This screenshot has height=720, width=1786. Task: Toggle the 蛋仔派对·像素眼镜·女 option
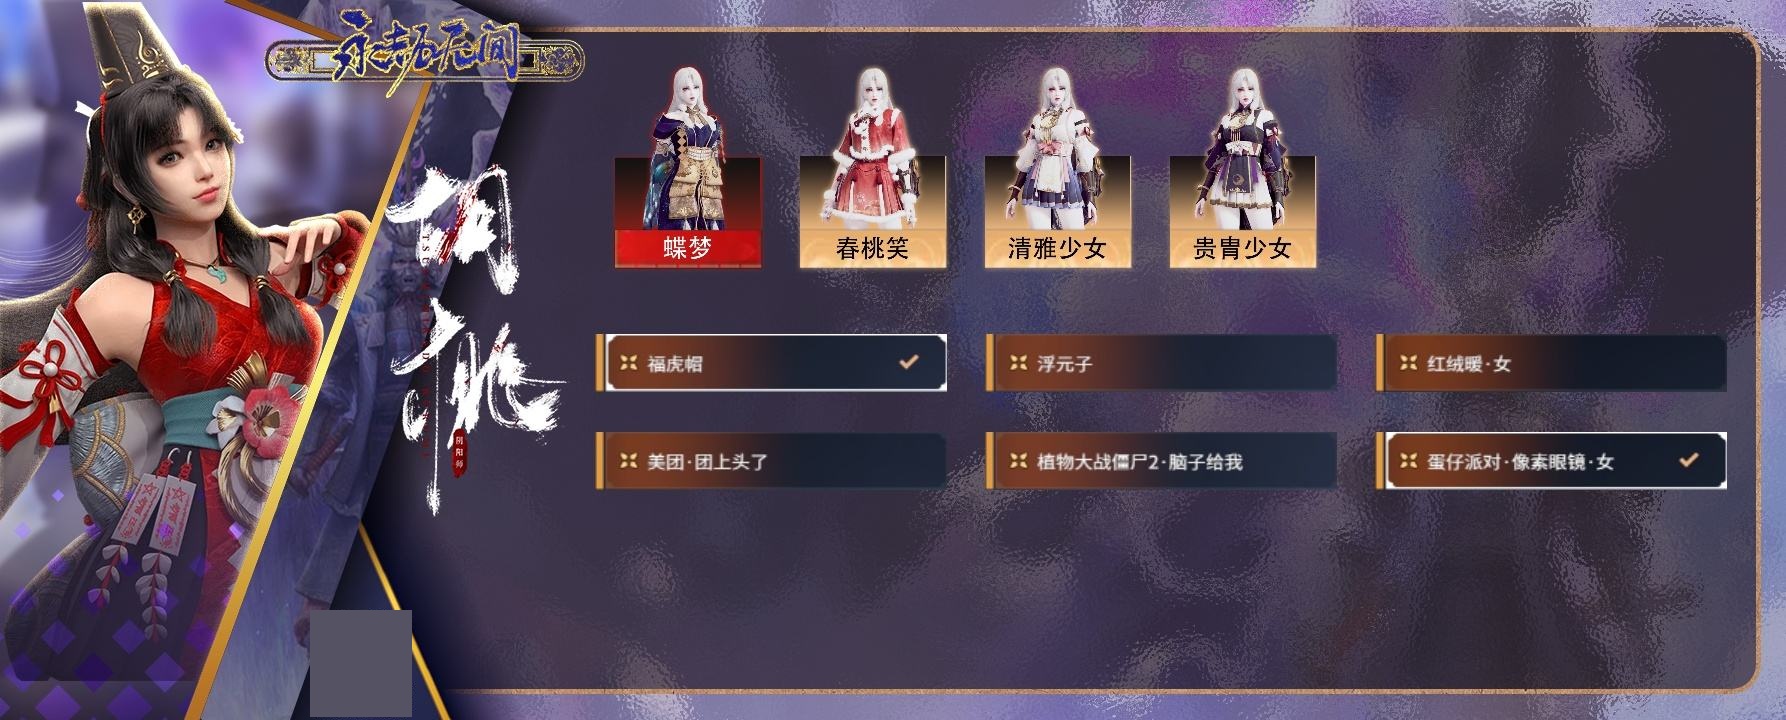click(1551, 461)
